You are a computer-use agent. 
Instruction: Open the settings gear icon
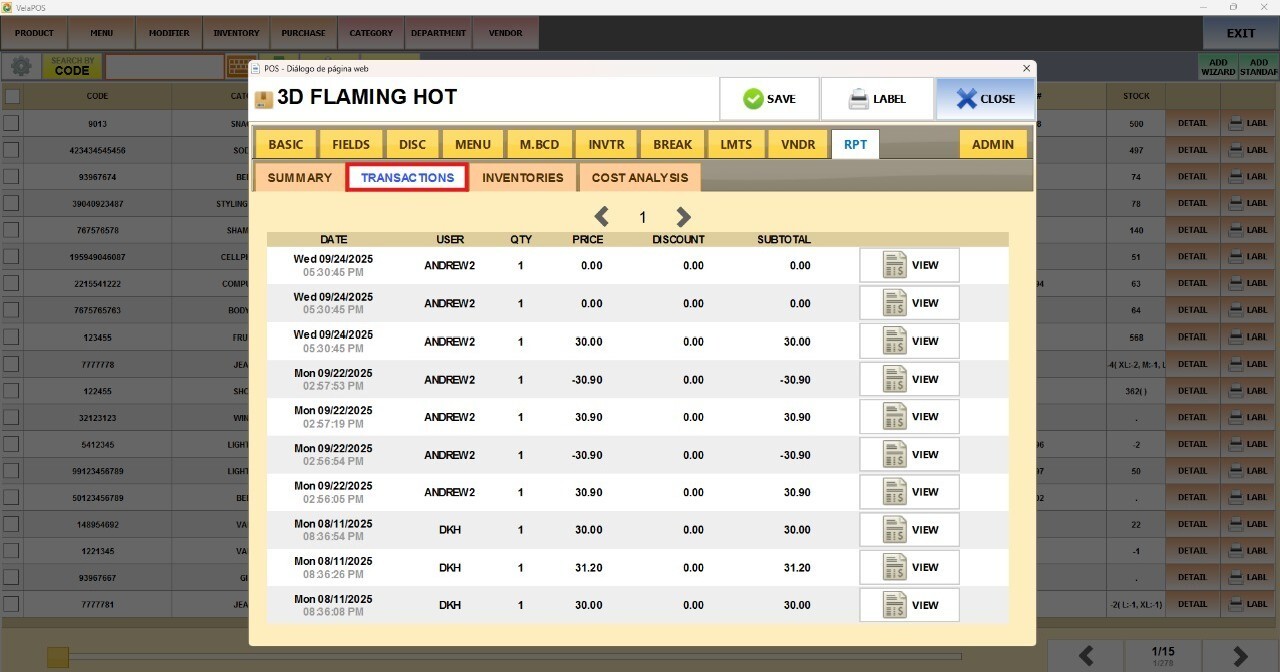(20, 67)
